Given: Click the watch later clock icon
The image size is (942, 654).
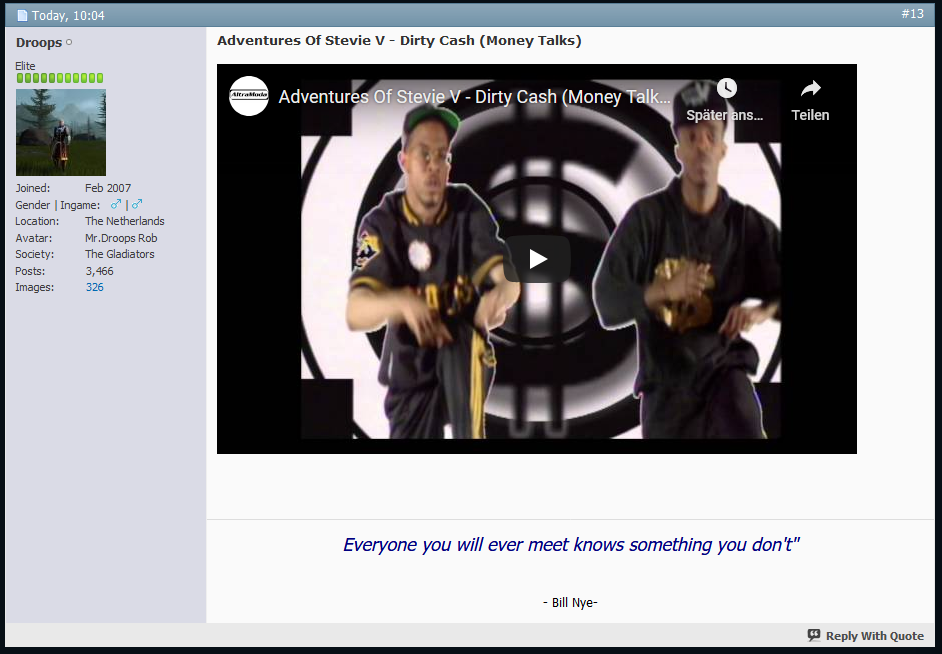Looking at the screenshot, I should [726, 89].
